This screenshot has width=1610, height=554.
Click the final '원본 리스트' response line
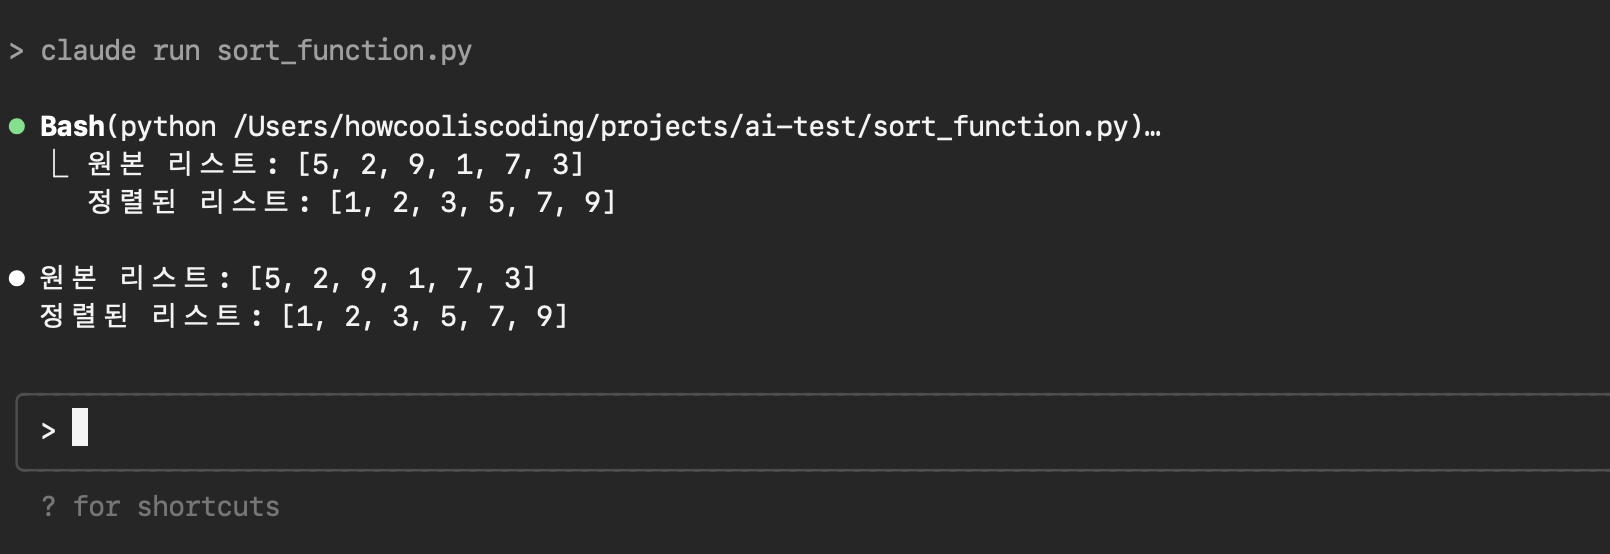point(287,278)
